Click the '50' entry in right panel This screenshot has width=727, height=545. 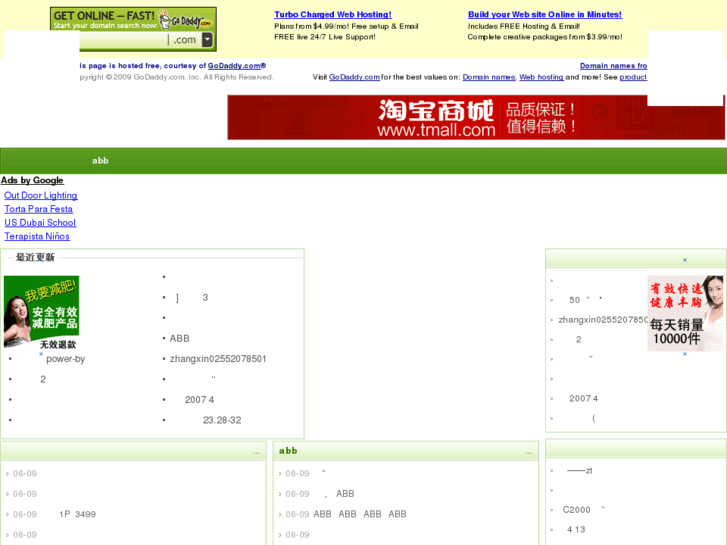(574, 300)
